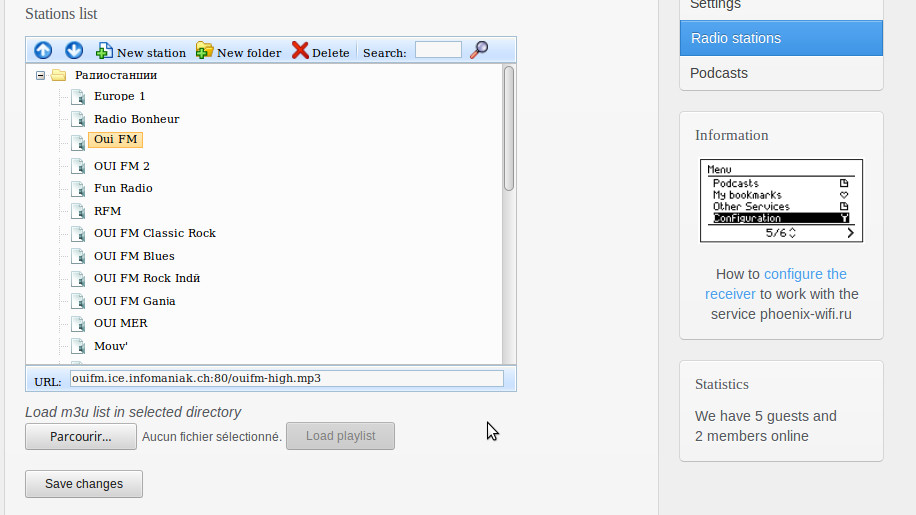Select the Radio Bonheur station
Screen dimensions: 916x515
tap(136, 119)
